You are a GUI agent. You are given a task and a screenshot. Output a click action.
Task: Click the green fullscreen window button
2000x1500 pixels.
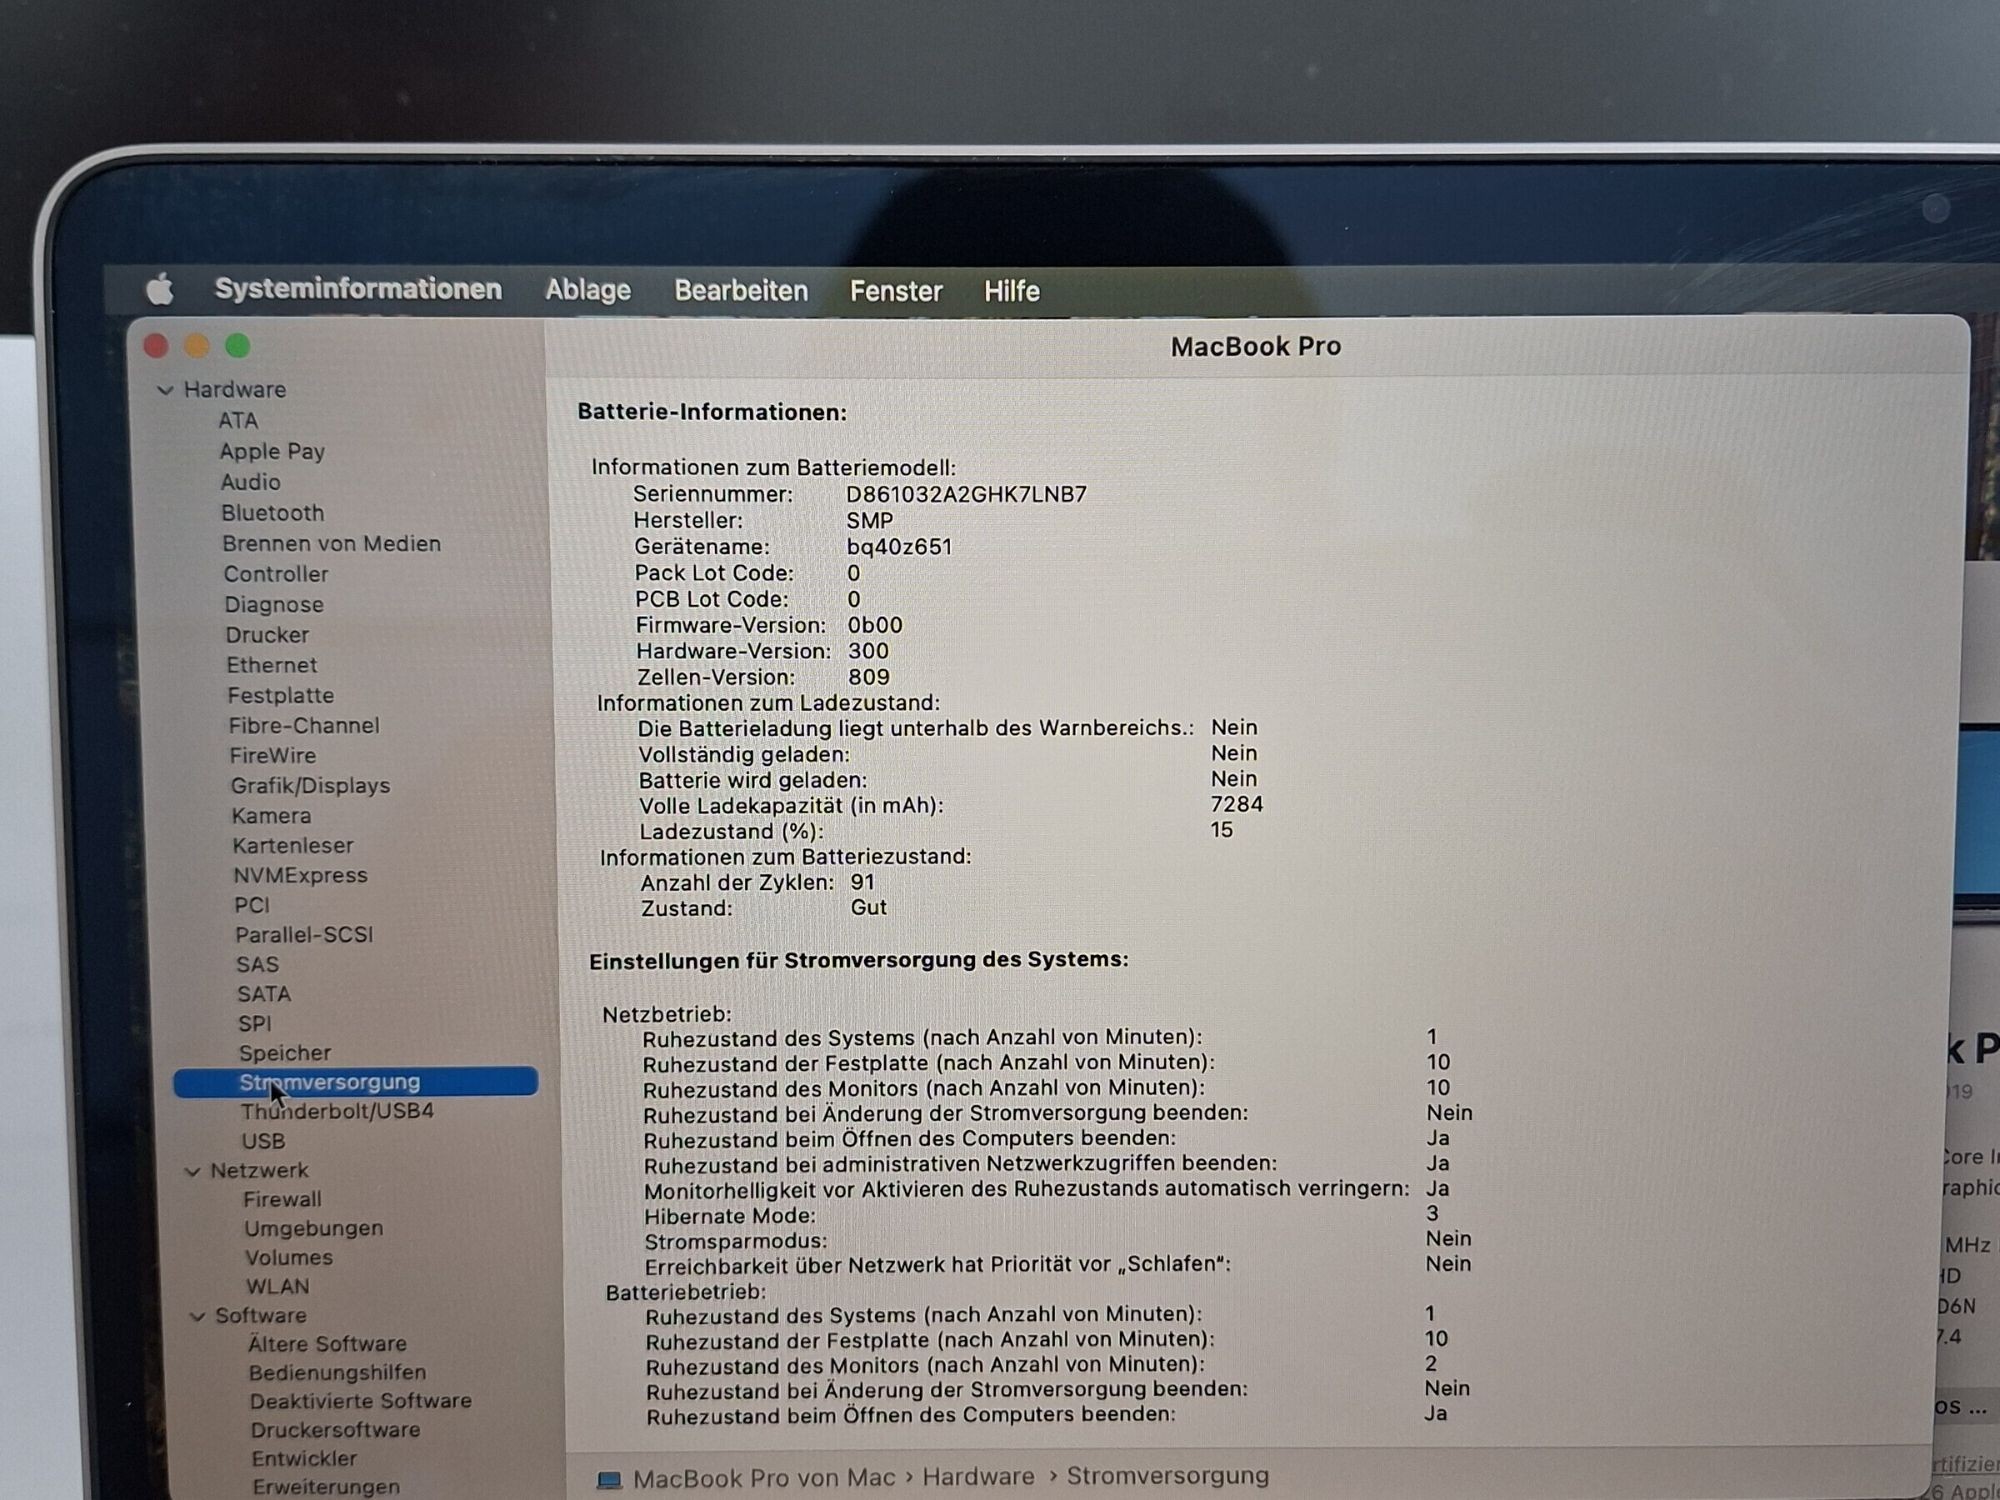tap(237, 346)
